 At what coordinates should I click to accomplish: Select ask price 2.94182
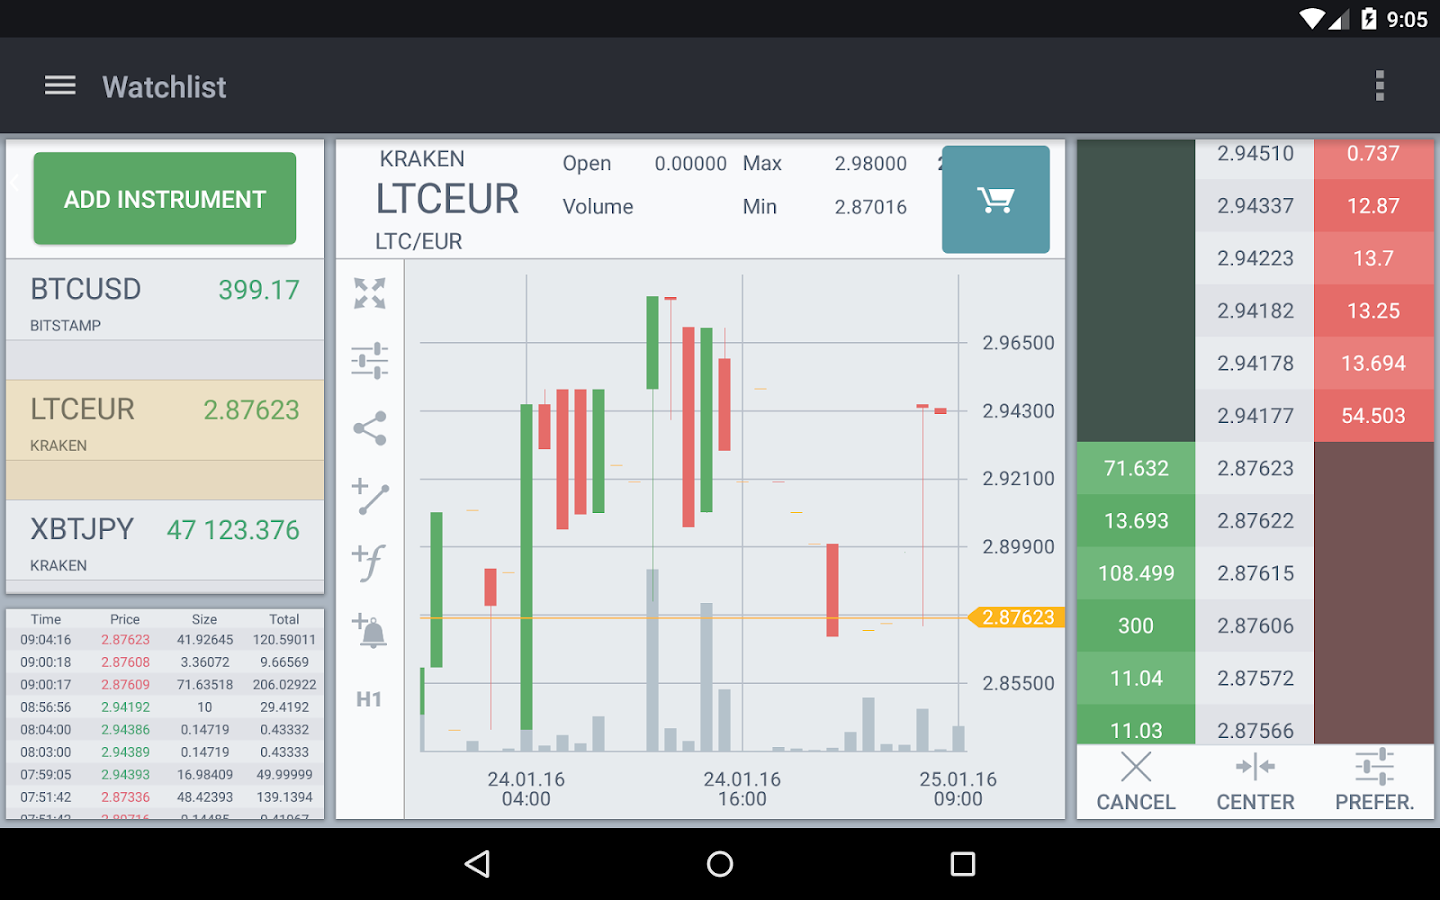[x=1255, y=311]
